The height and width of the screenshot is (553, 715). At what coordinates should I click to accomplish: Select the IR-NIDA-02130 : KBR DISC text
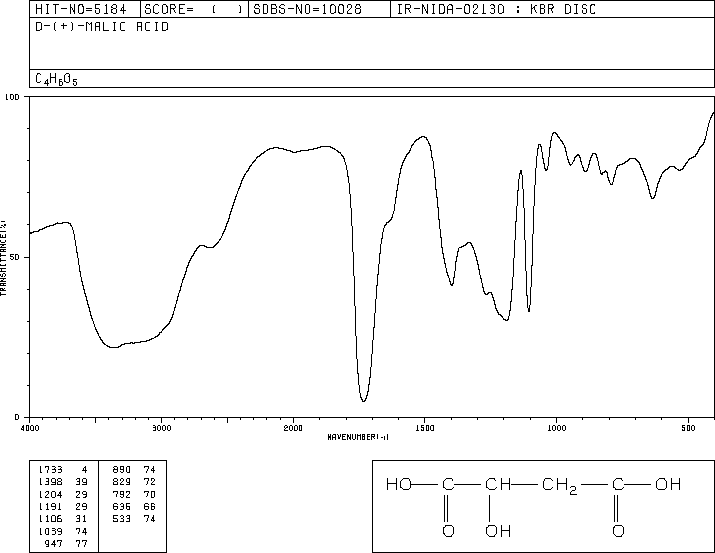[x=496, y=9]
